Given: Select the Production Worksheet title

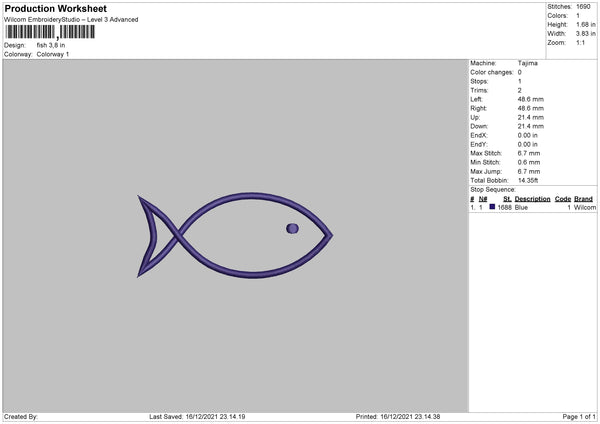Looking at the screenshot, I should point(55,8).
